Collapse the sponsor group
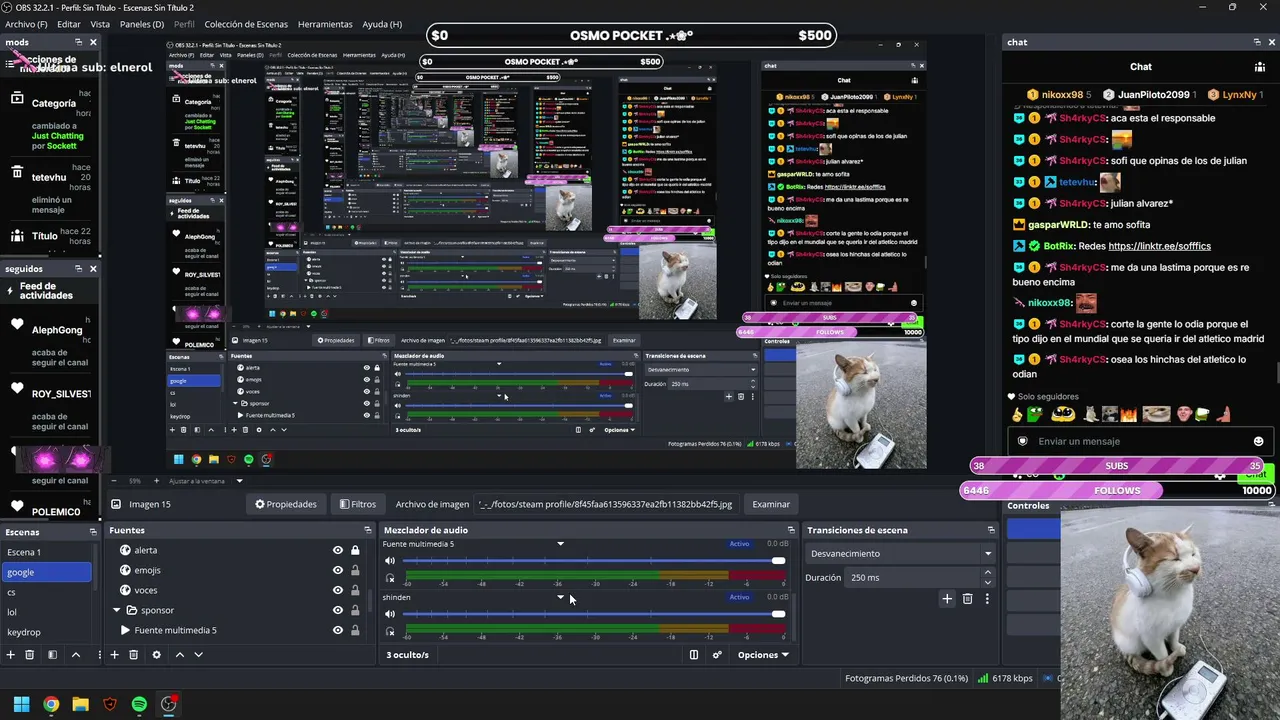The height and width of the screenshot is (720, 1280). [x=117, y=610]
